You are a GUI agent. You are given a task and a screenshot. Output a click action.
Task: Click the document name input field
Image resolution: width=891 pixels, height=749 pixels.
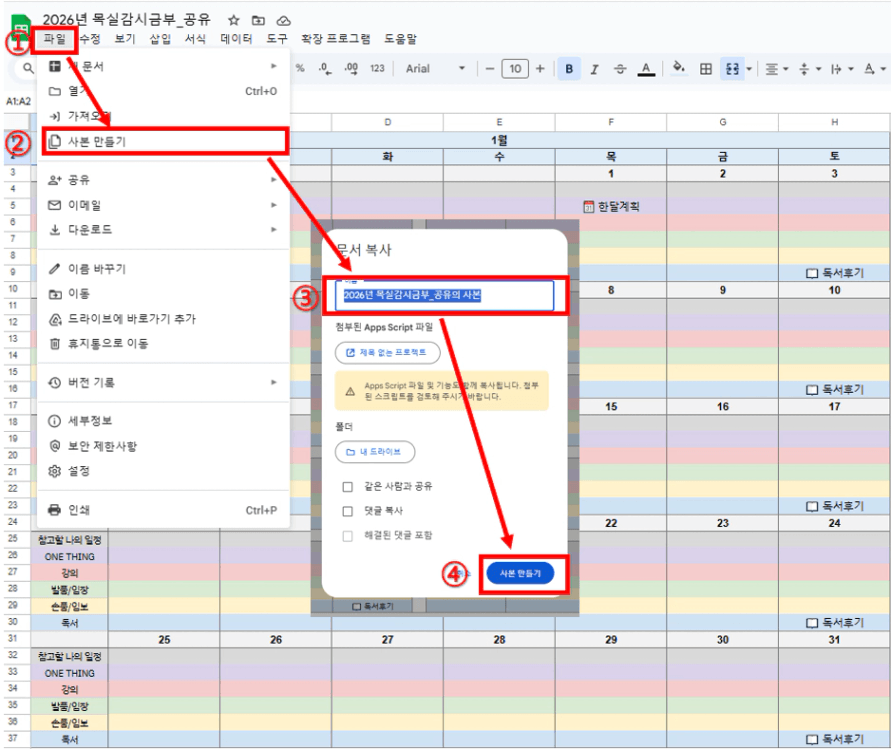[445, 296]
